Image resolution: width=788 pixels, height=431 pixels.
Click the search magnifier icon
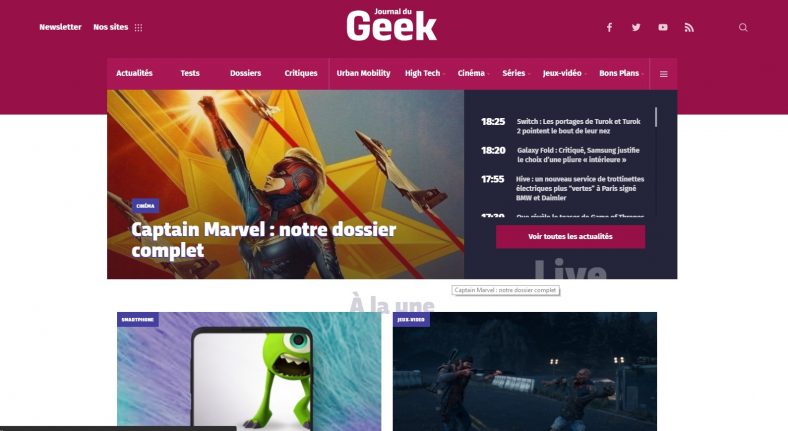[743, 27]
